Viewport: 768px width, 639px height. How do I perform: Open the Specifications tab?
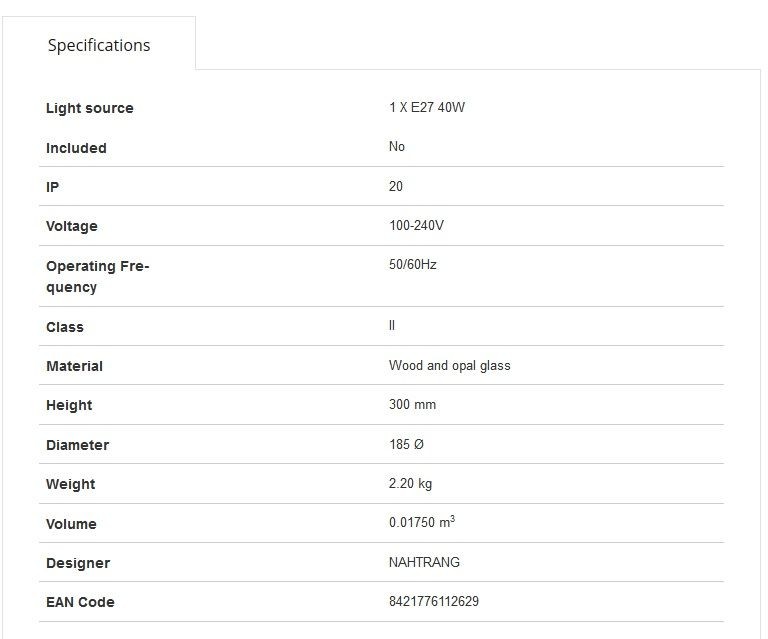coord(99,45)
